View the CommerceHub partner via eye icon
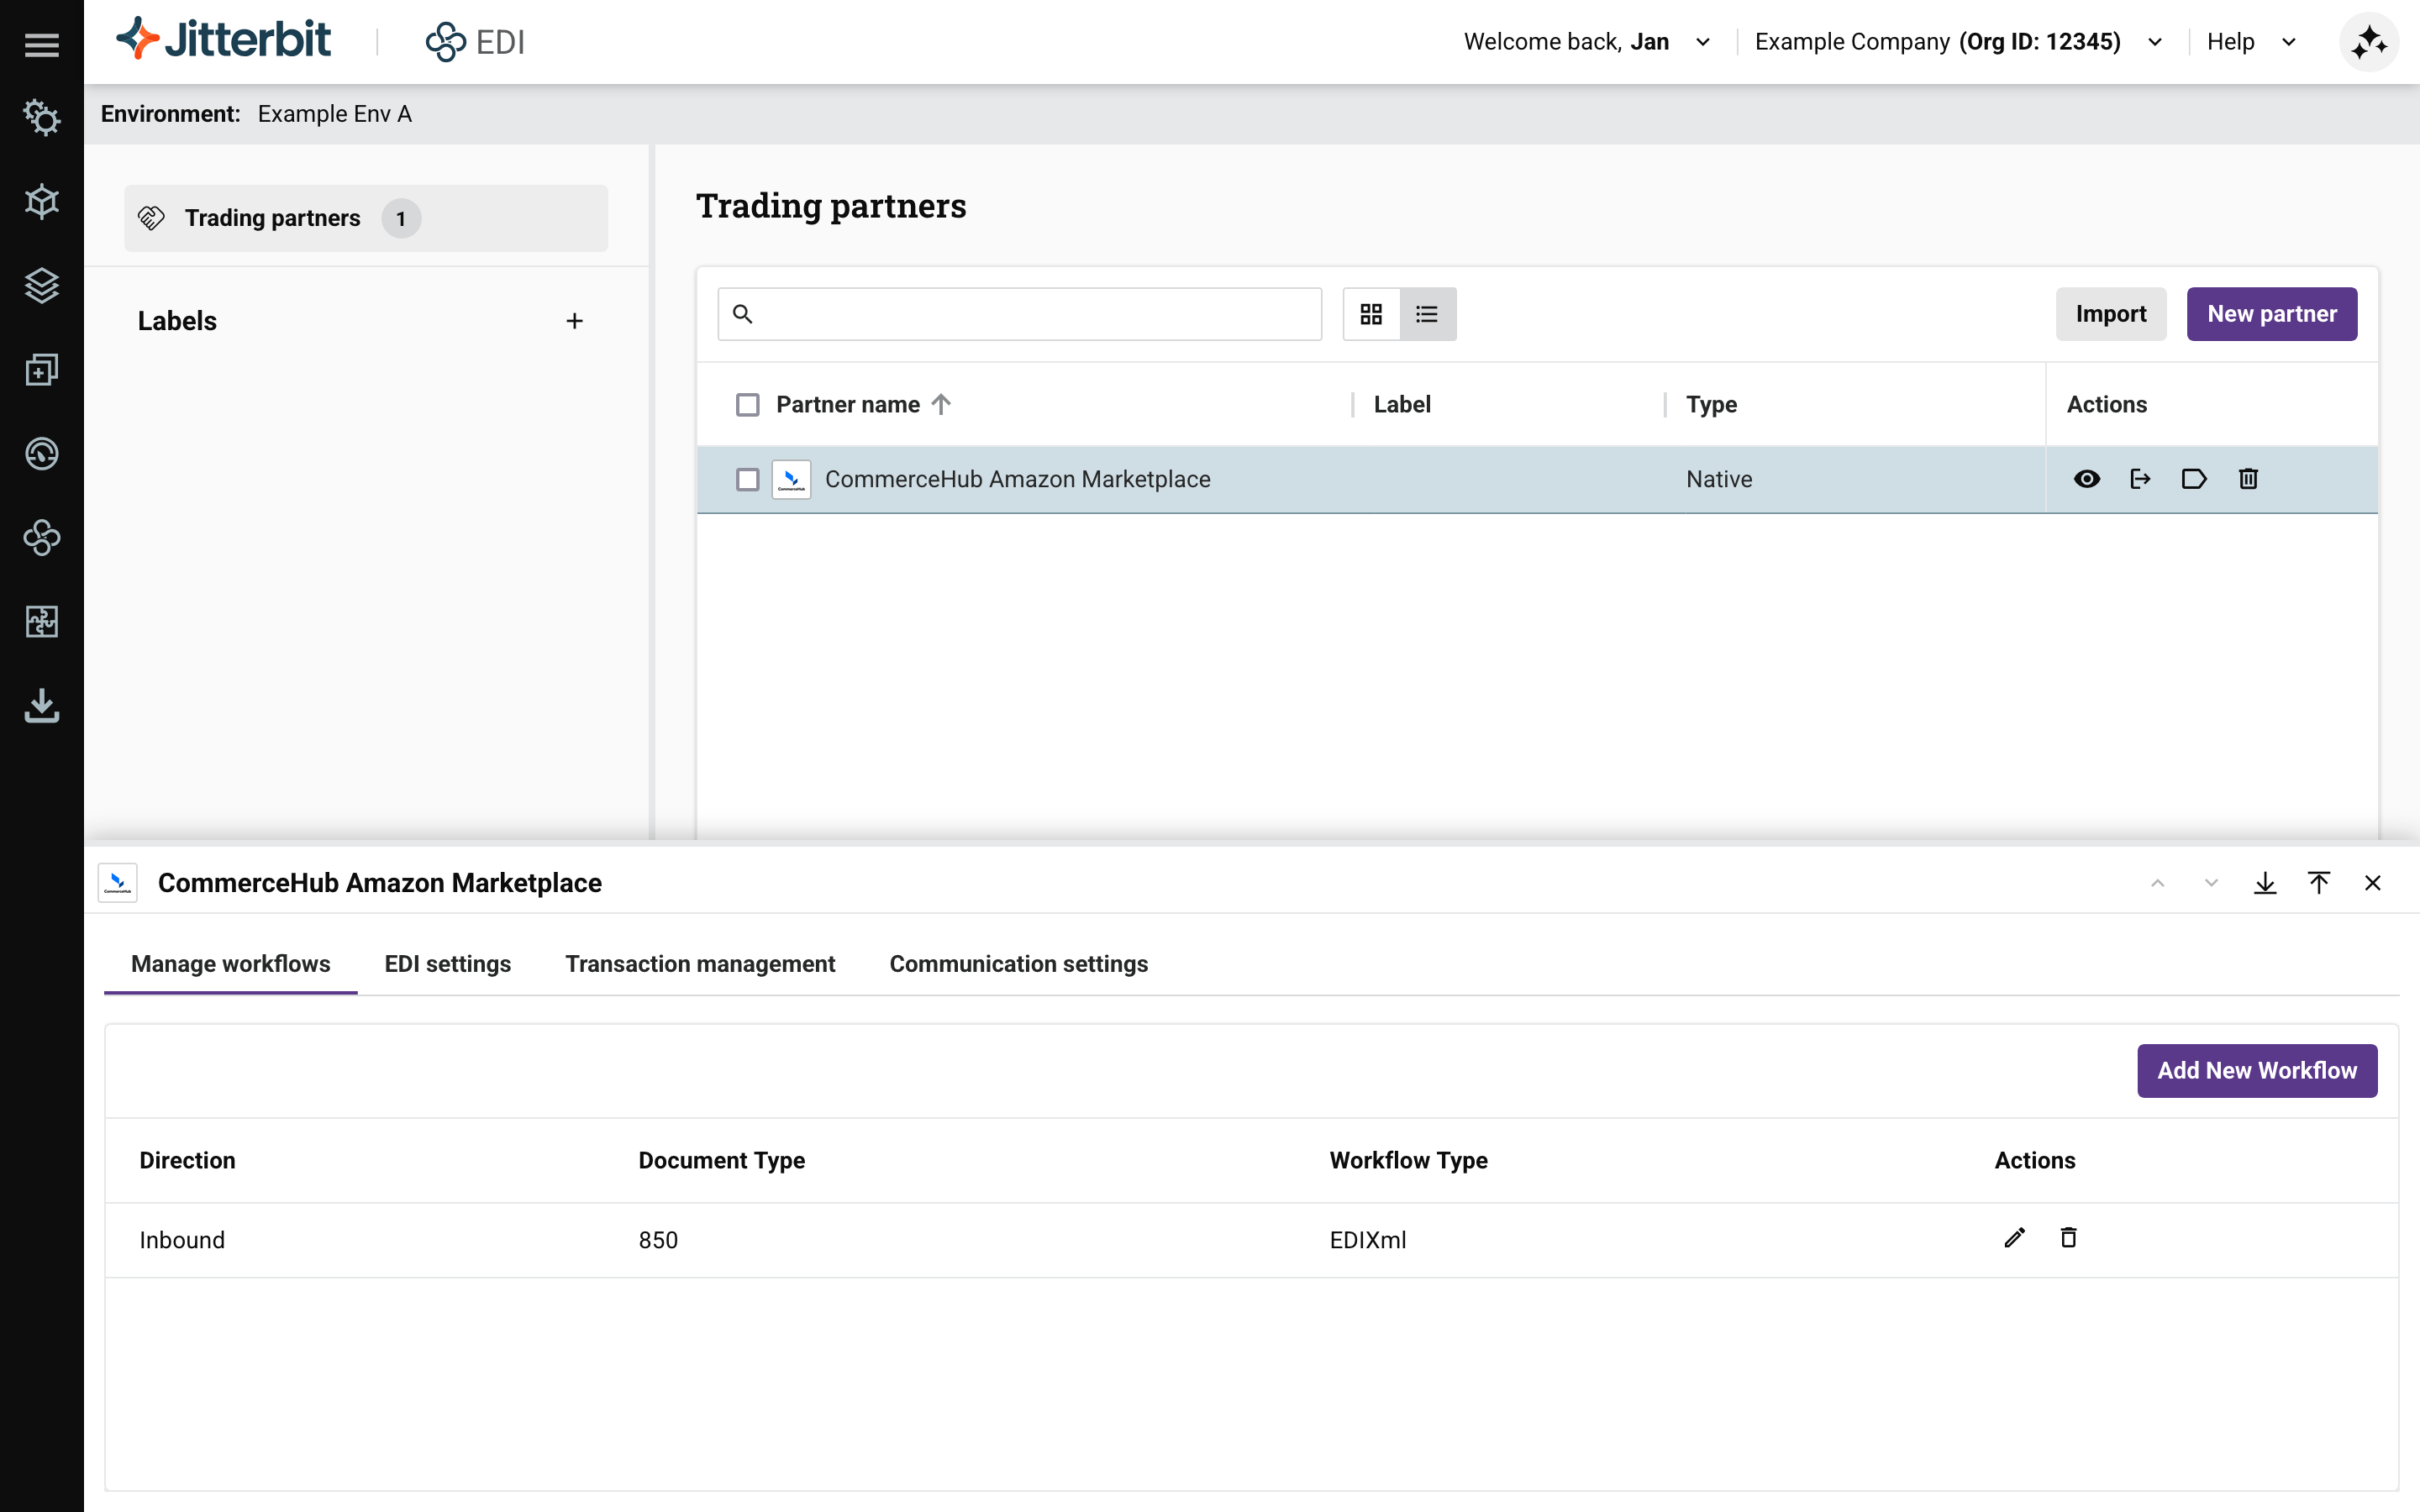This screenshot has height=1512, width=2420. 2087,479
